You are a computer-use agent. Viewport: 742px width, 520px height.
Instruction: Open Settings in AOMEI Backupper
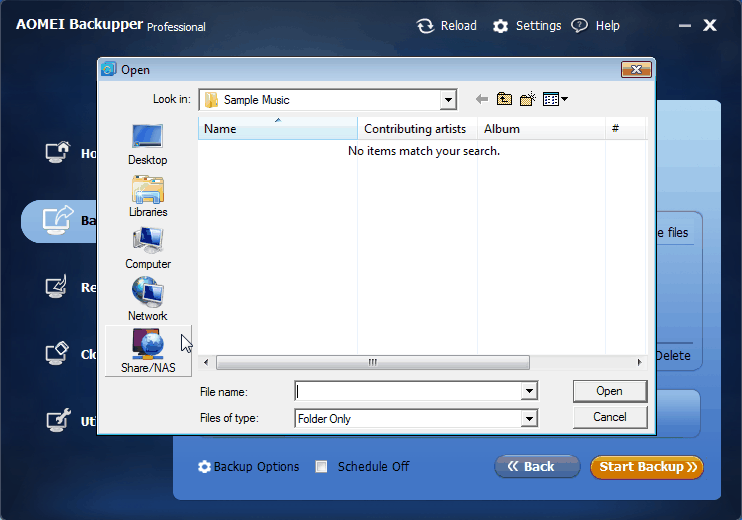(527, 26)
